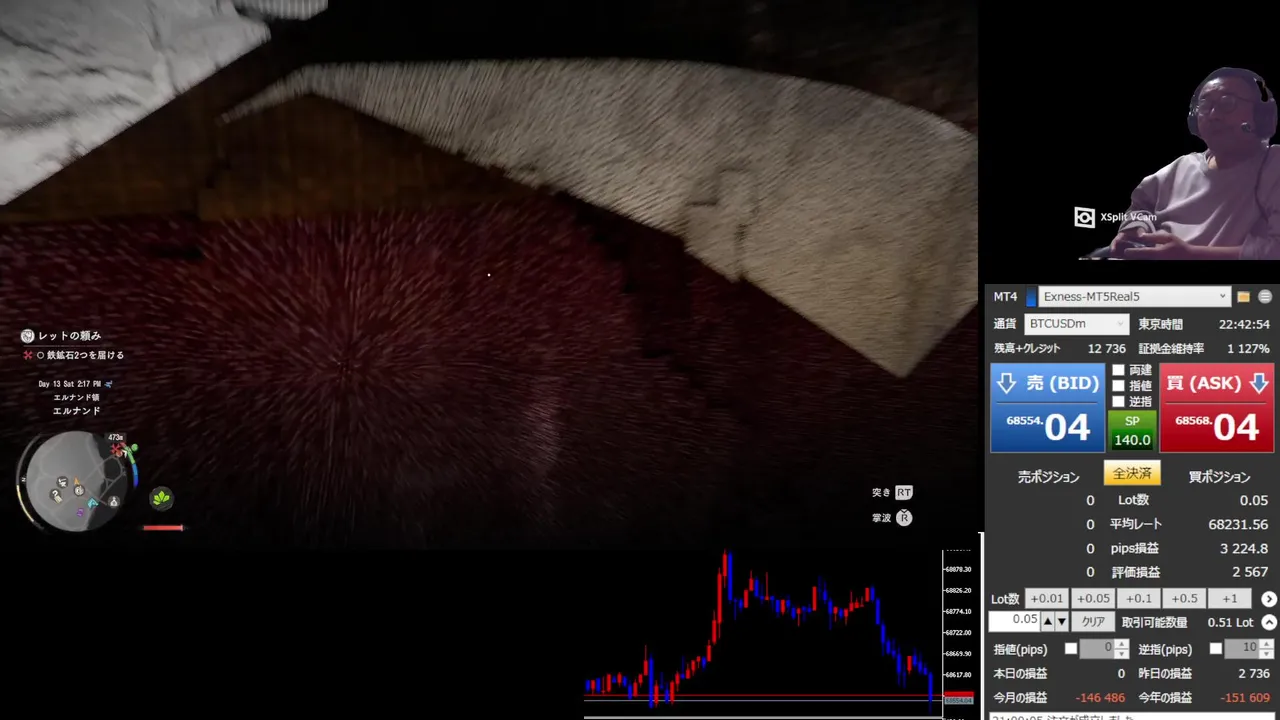Click the 売 (BID) sell button
The width and height of the screenshot is (1280, 720).
(x=1047, y=408)
